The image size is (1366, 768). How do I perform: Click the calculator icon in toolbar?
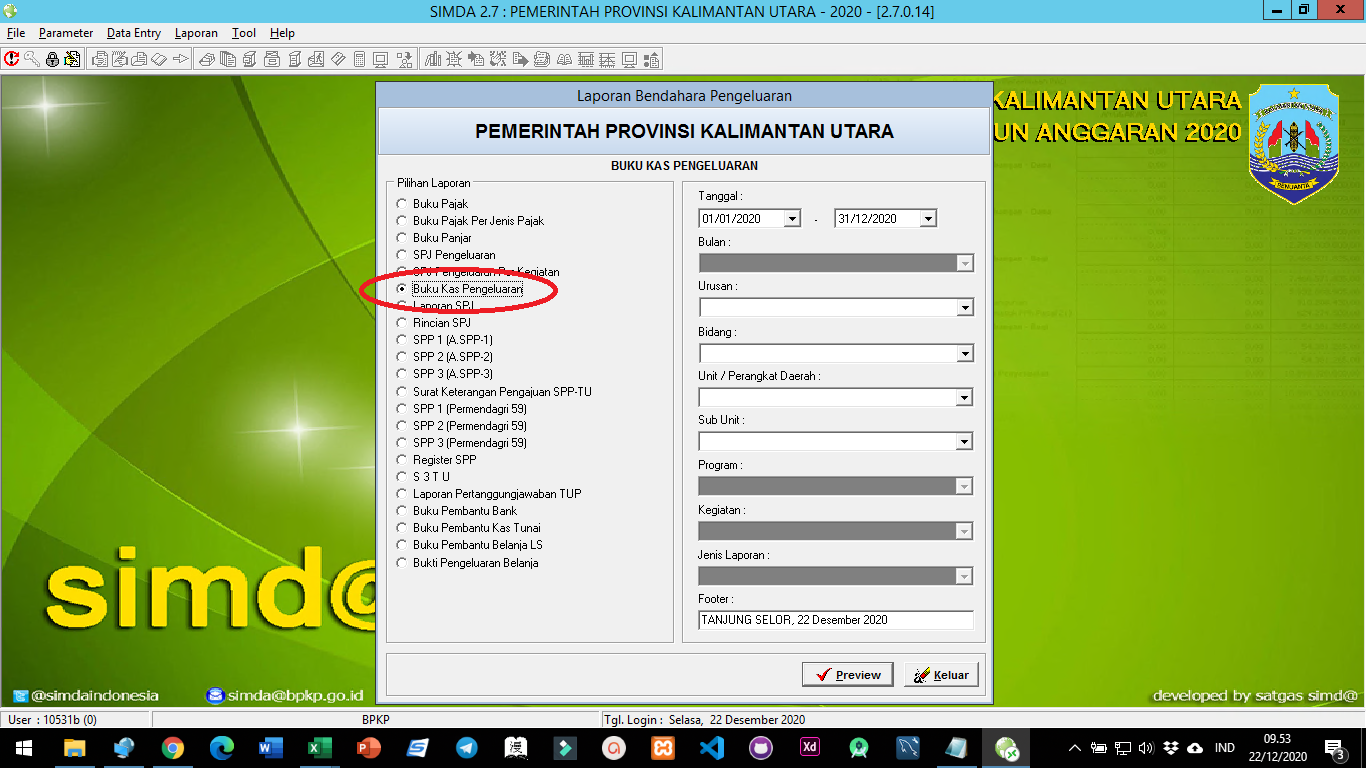[x=359, y=59]
